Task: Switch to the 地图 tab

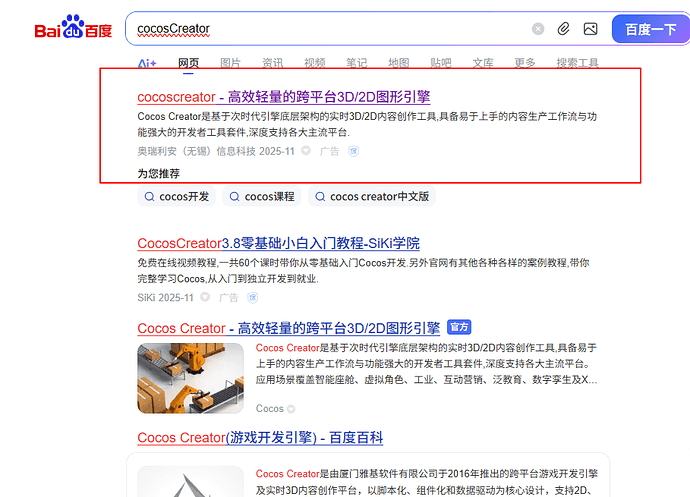Action: (x=399, y=63)
